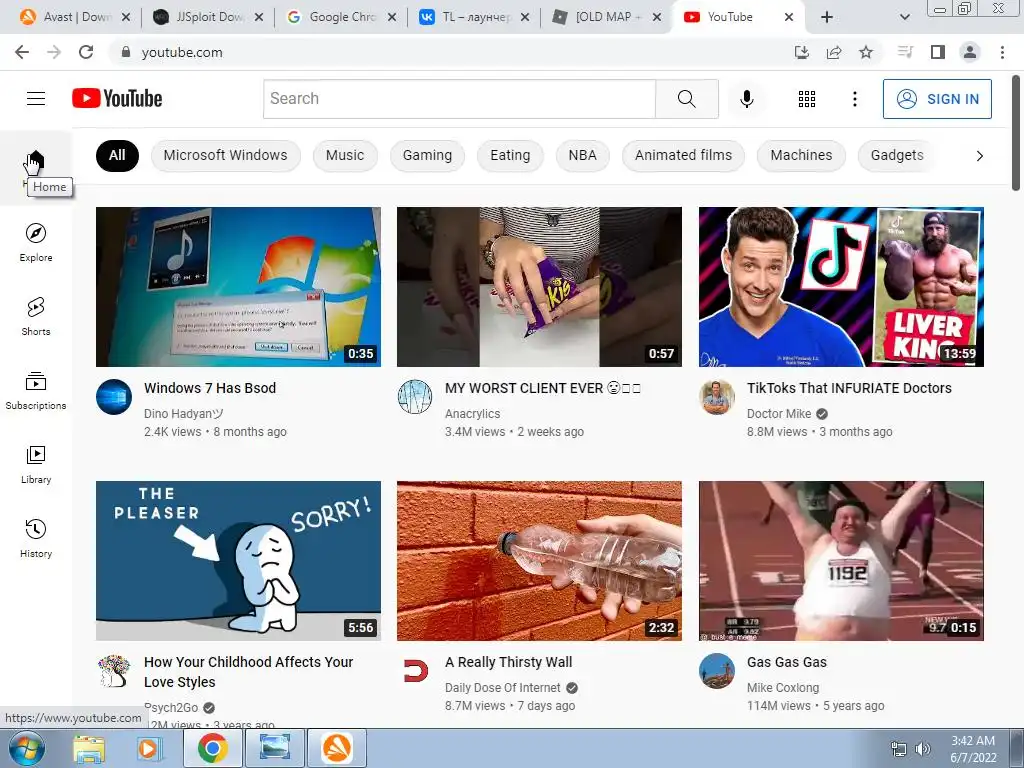Select the Gaming filter chip
The height and width of the screenshot is (768, 1024).
(427, 155)
